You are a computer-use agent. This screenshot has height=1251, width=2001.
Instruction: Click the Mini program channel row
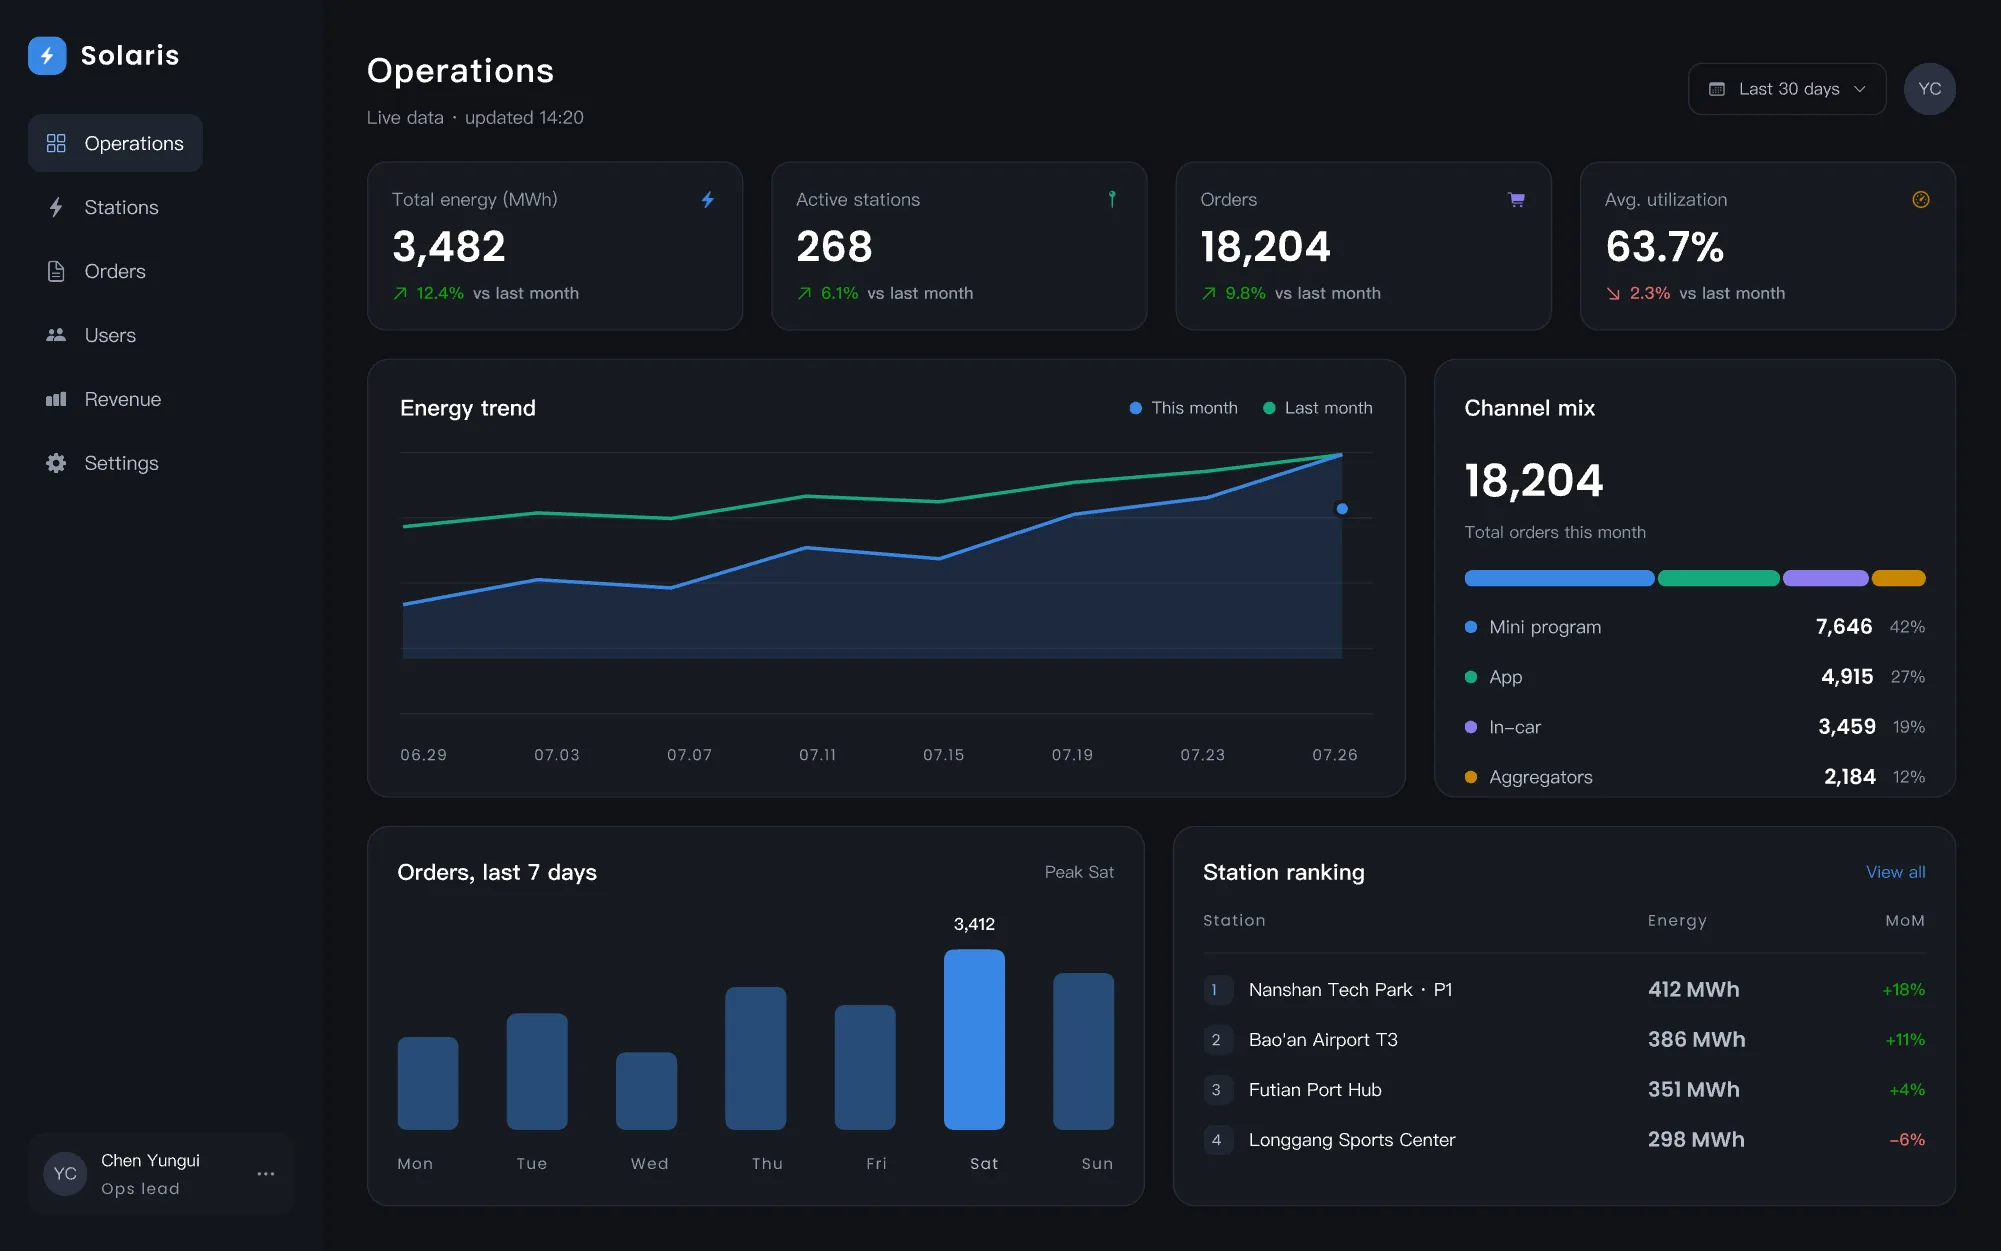pyautogui.click(x=1694, y=627)
